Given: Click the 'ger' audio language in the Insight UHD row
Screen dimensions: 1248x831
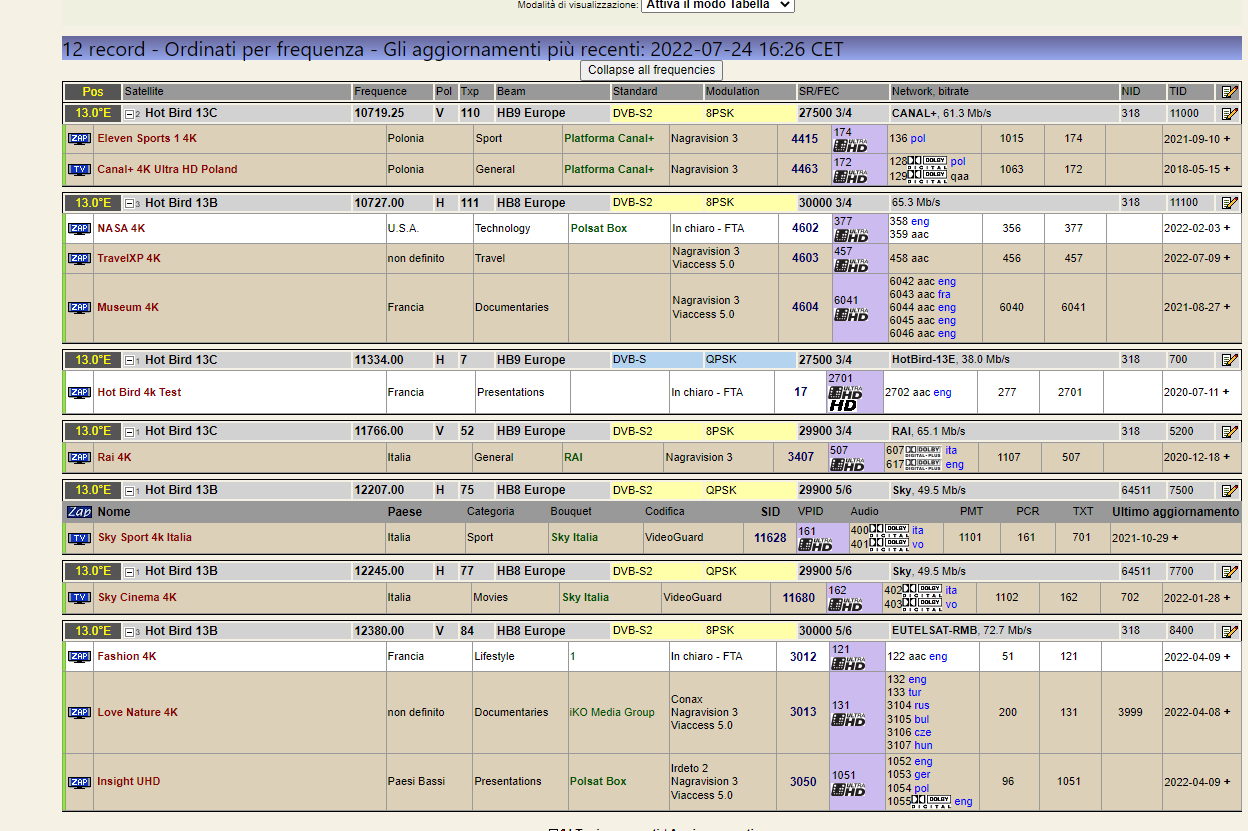Looking at the screenshot, I should click(x=922, y=775).
